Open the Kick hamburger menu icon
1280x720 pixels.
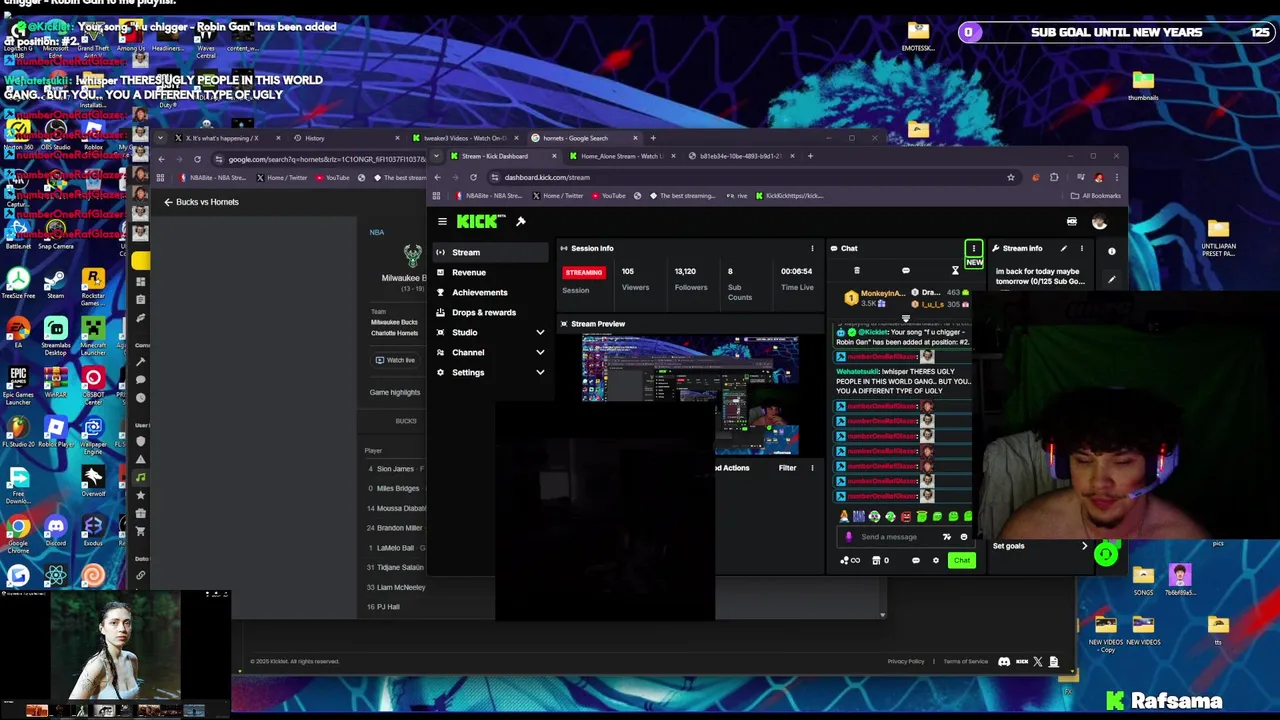click(x=442, y=222)
